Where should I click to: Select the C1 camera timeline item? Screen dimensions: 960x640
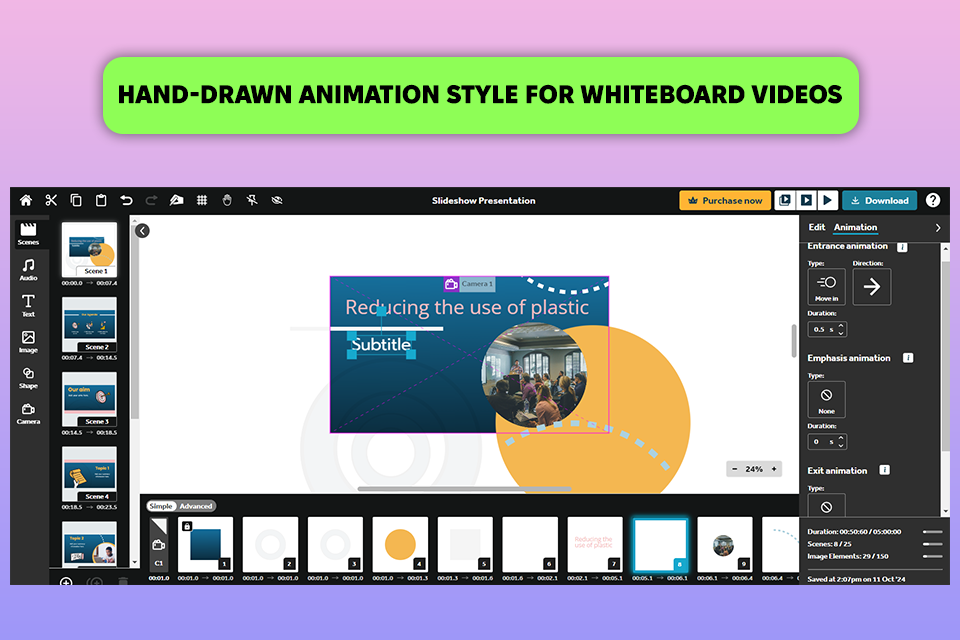tap(159, 544)
